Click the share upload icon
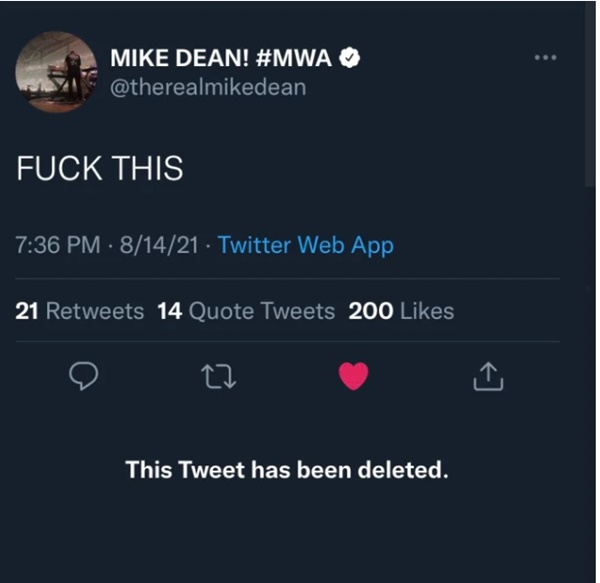The width and height of the screenshot is (600, 583). tap(485, 376)
